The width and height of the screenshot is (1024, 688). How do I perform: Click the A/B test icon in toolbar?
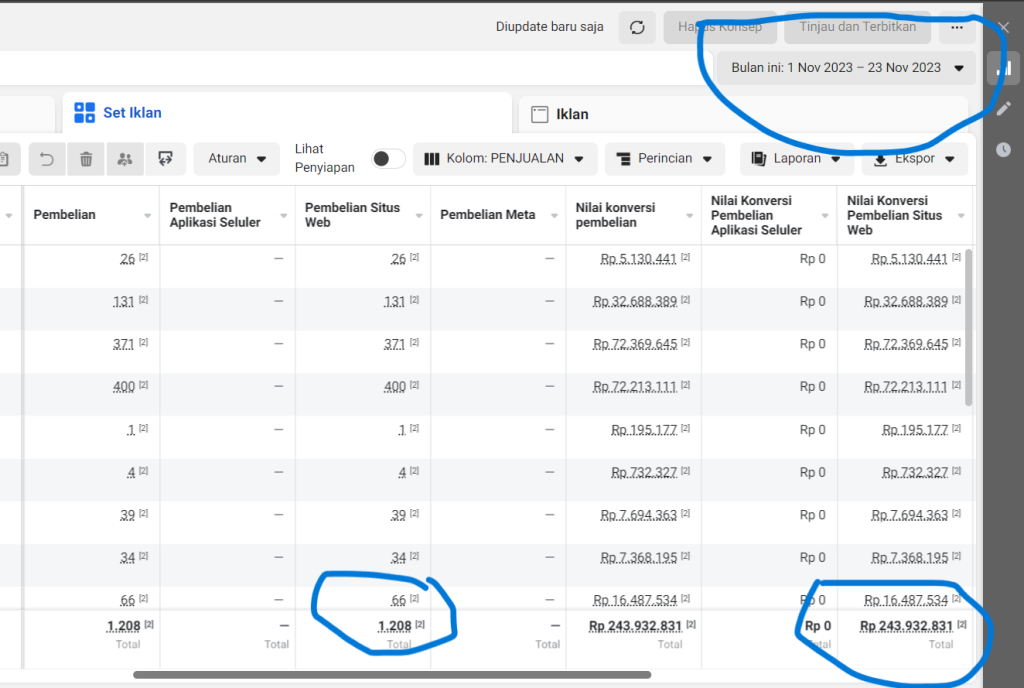[165, 158]
